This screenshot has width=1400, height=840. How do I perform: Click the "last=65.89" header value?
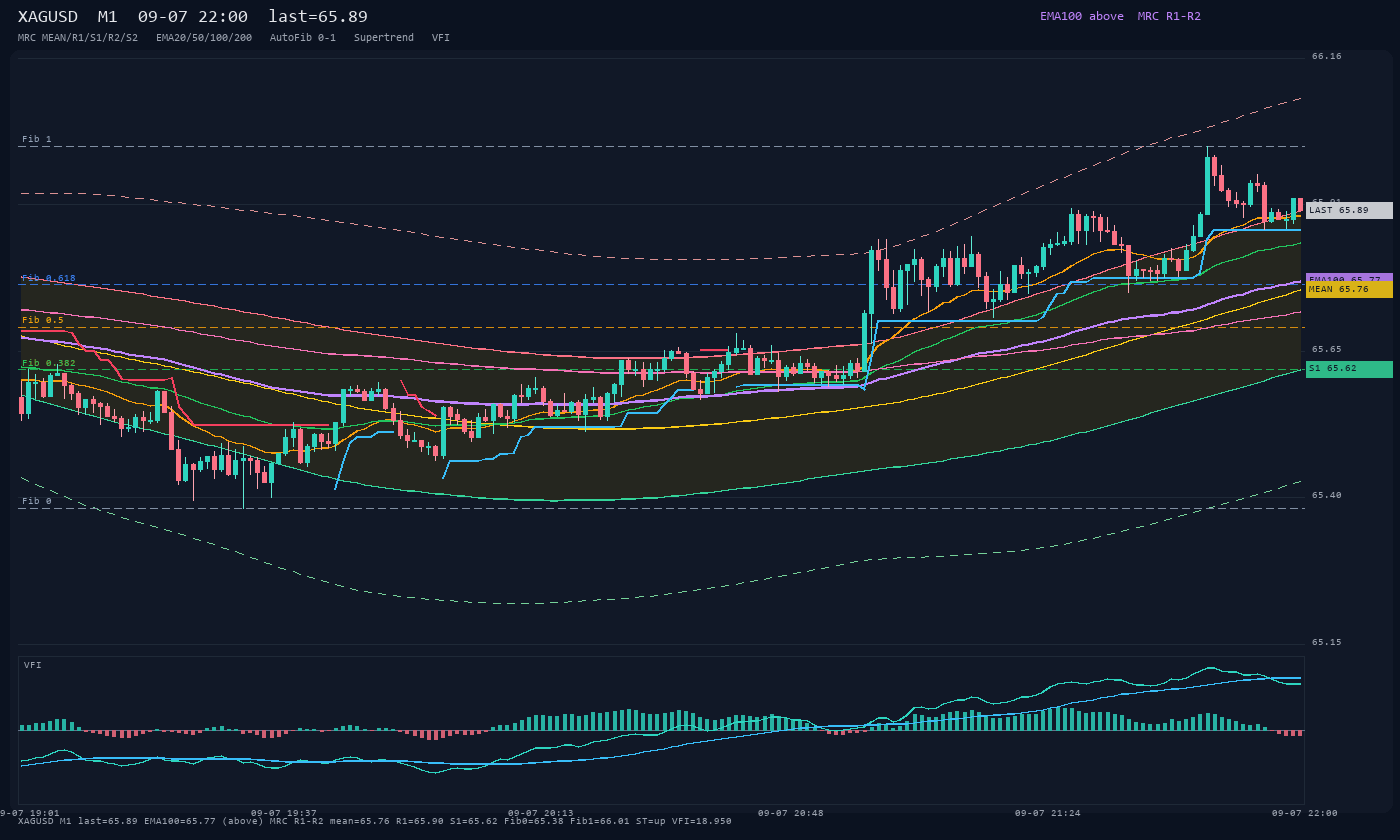(318, 16)
